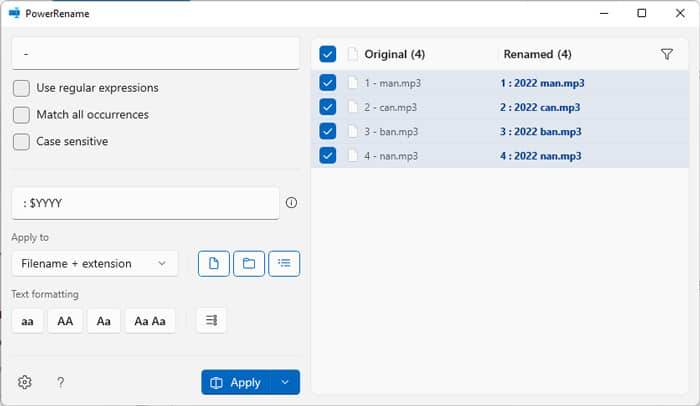
Task: Select the 3 - ban.mp3 original filename
Action: coord(391,132)
